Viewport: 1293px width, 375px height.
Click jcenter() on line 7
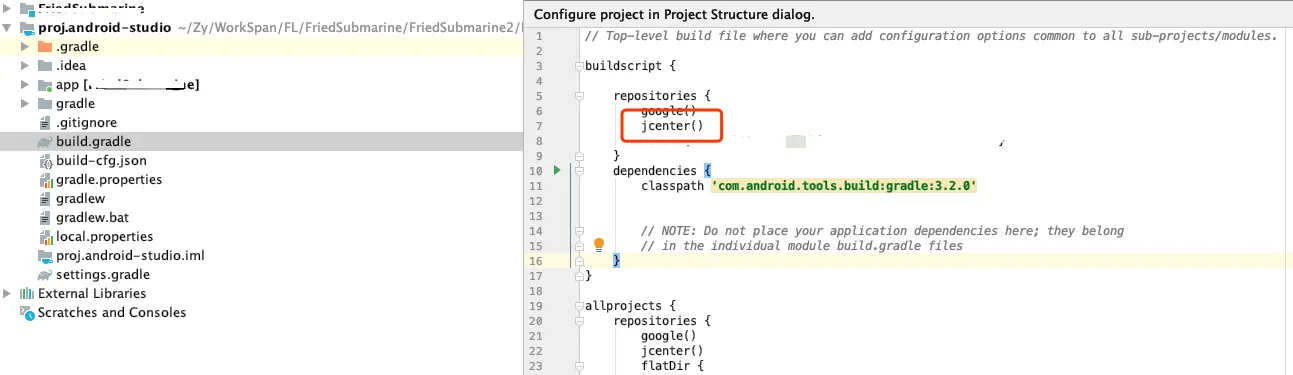pyautogui.click(x=672, y=126)
